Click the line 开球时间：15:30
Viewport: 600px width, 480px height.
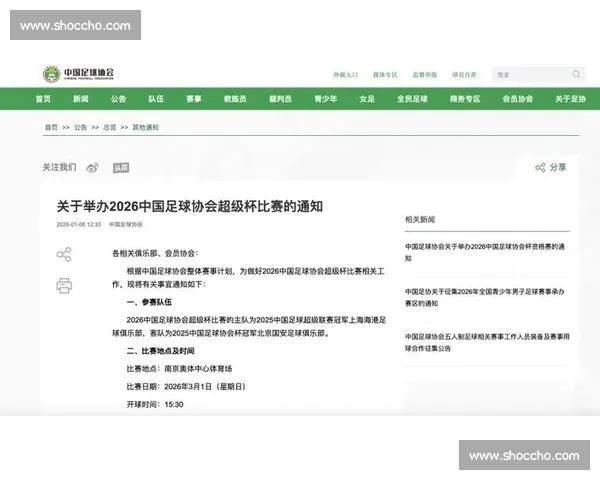coord(155,404)
